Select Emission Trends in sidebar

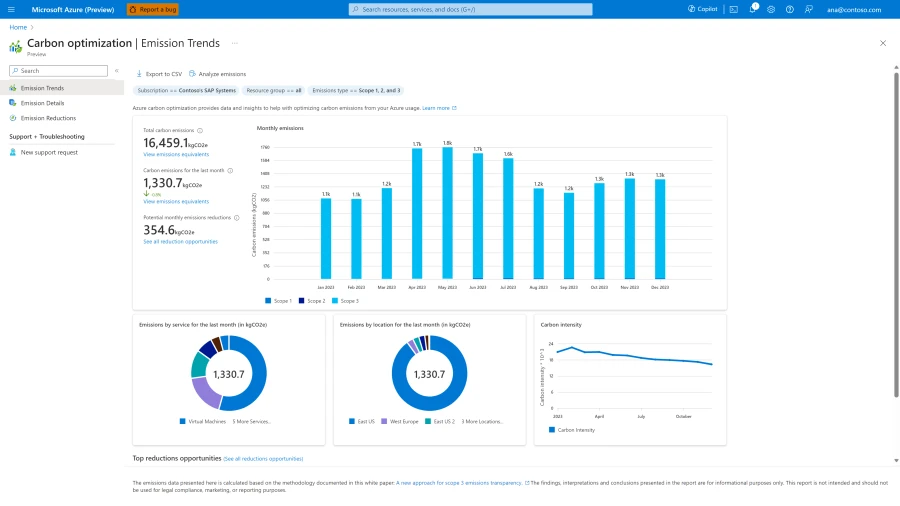62,88
